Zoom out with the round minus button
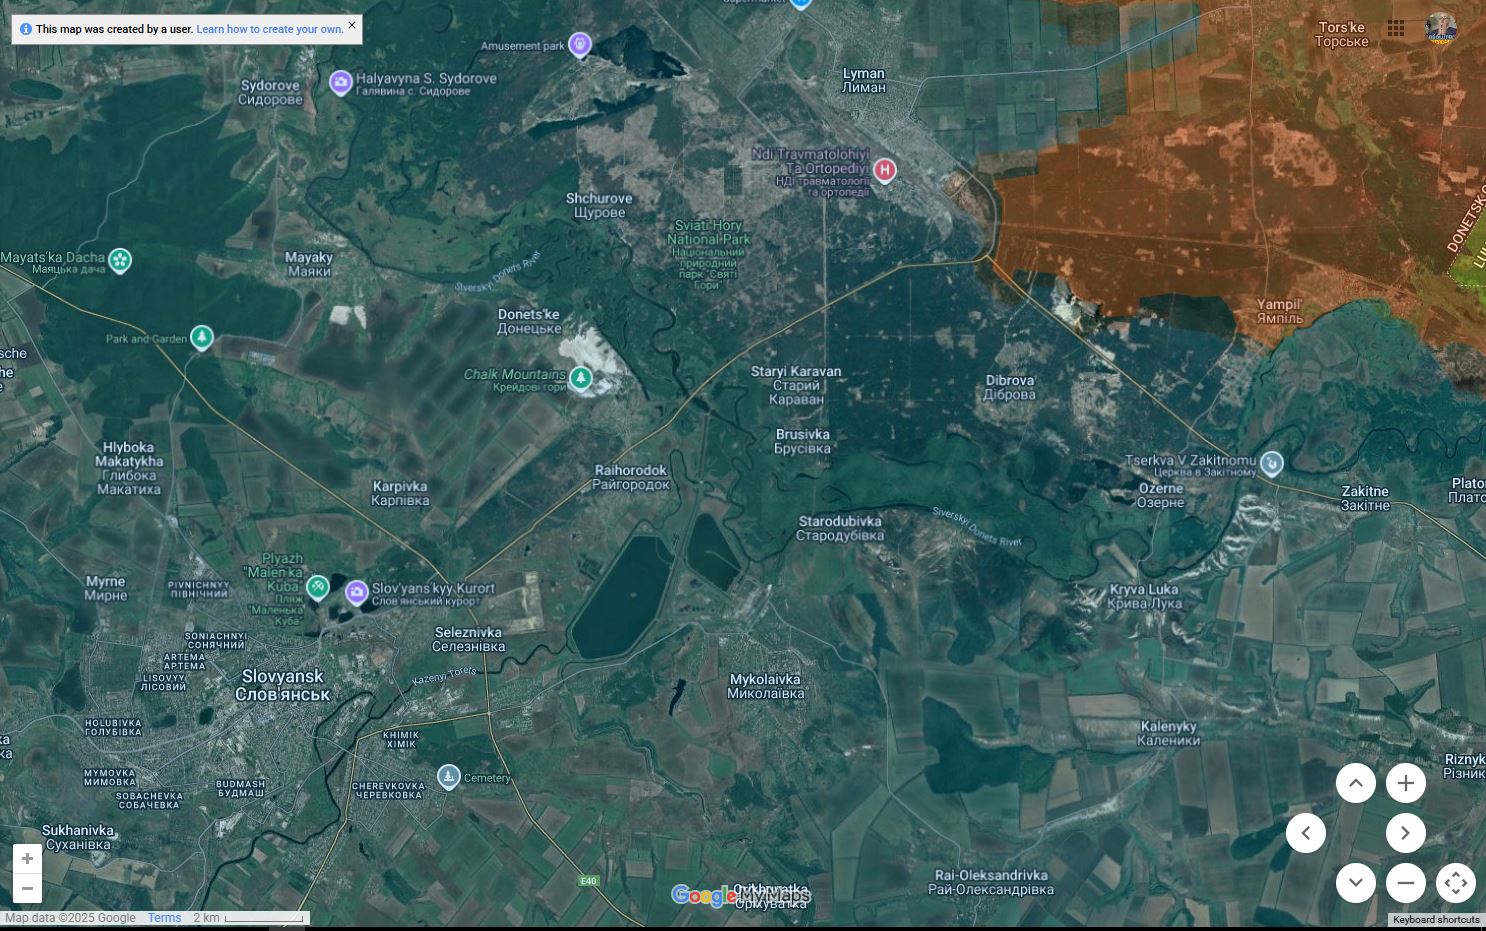The width and height of the screenshot is (1486, 931). [1406, 883]
